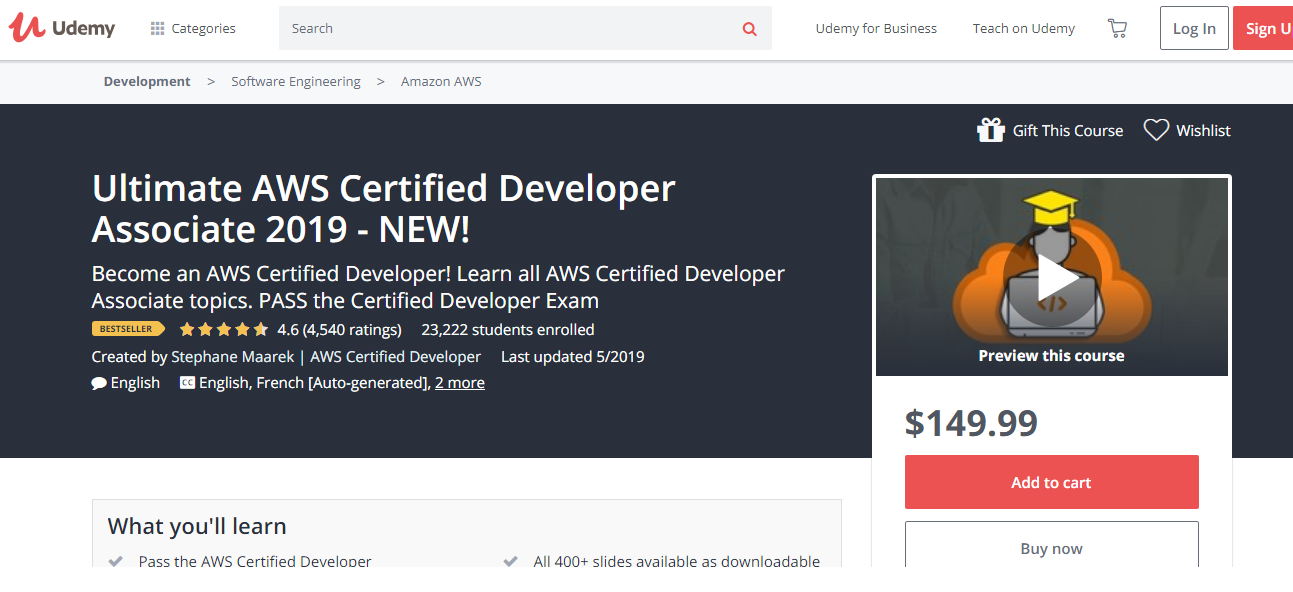Click the $149.99 price
This screenshot has height=592, width=1293.
click(971, 423)
